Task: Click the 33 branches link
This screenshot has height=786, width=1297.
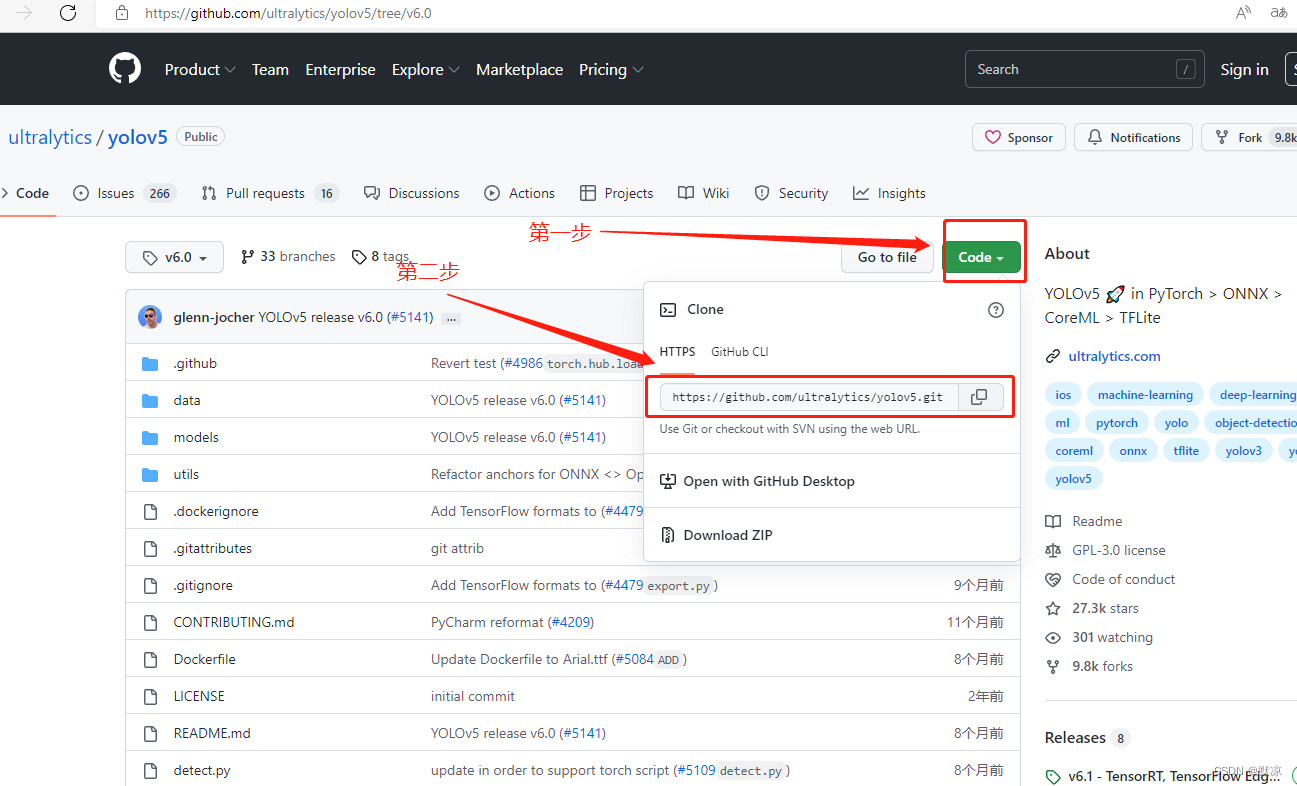Action: click(x=288, y=257)
